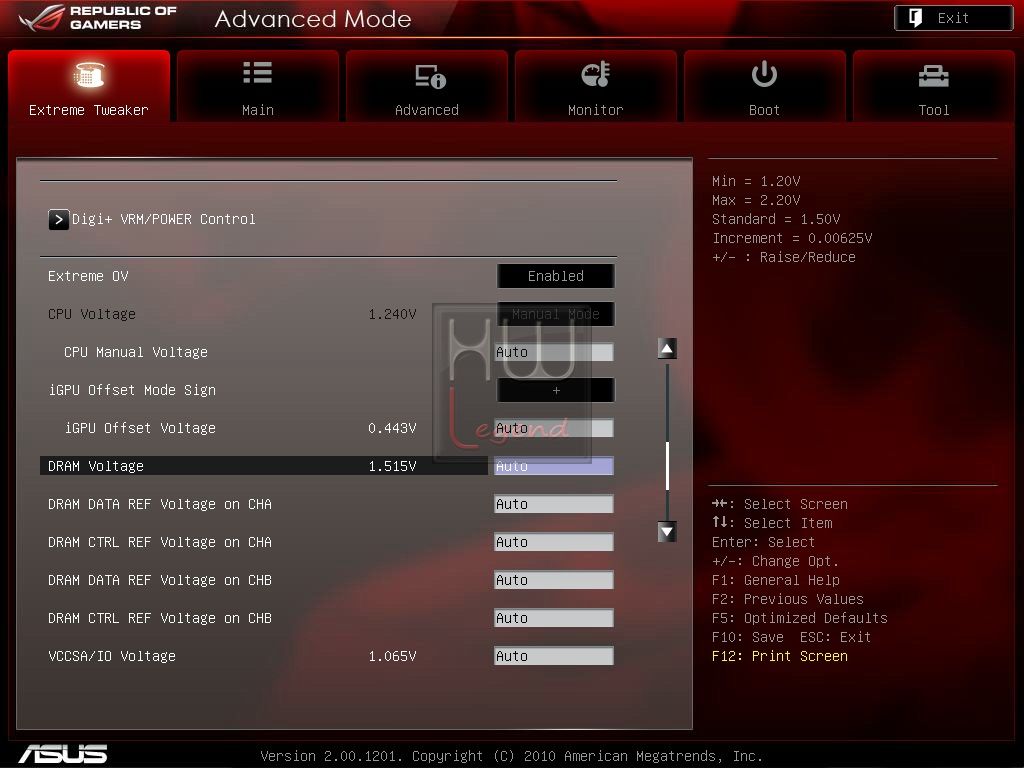
Task: Click the Republic of Gamers logo
Action: click(98, 18)
